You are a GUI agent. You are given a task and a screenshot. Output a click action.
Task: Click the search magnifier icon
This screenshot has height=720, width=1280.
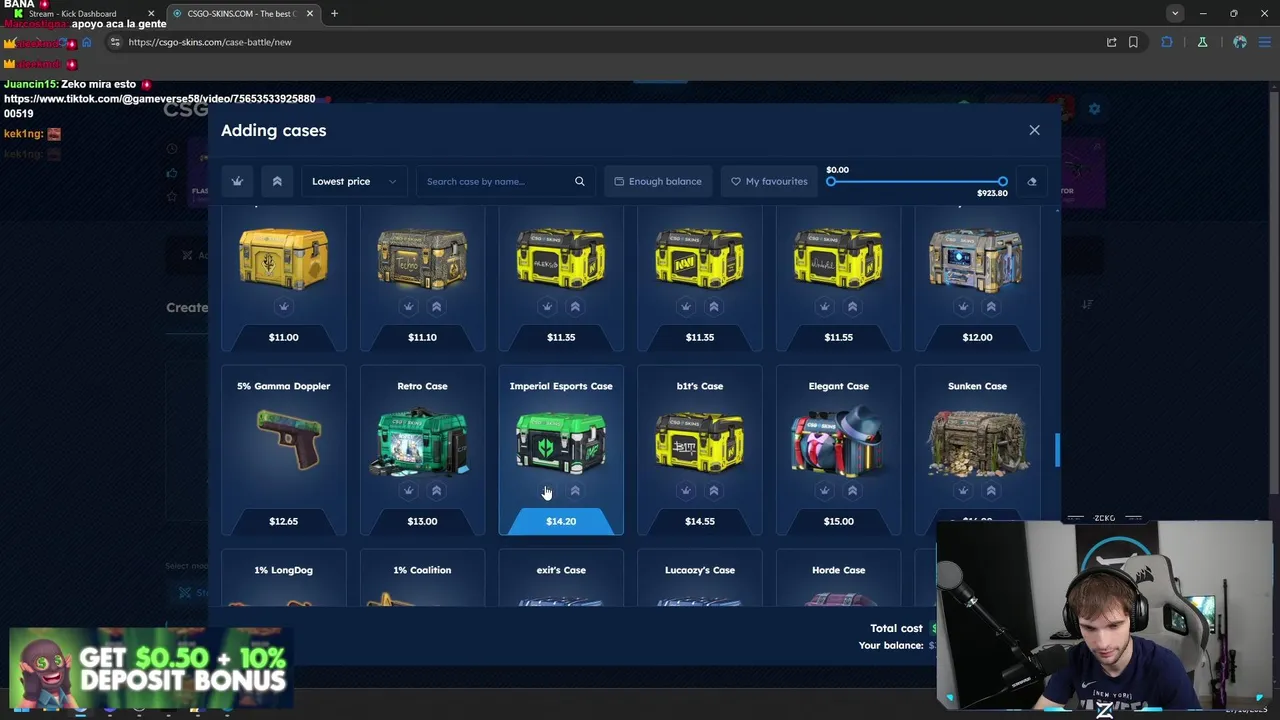[x=579, y=181]
